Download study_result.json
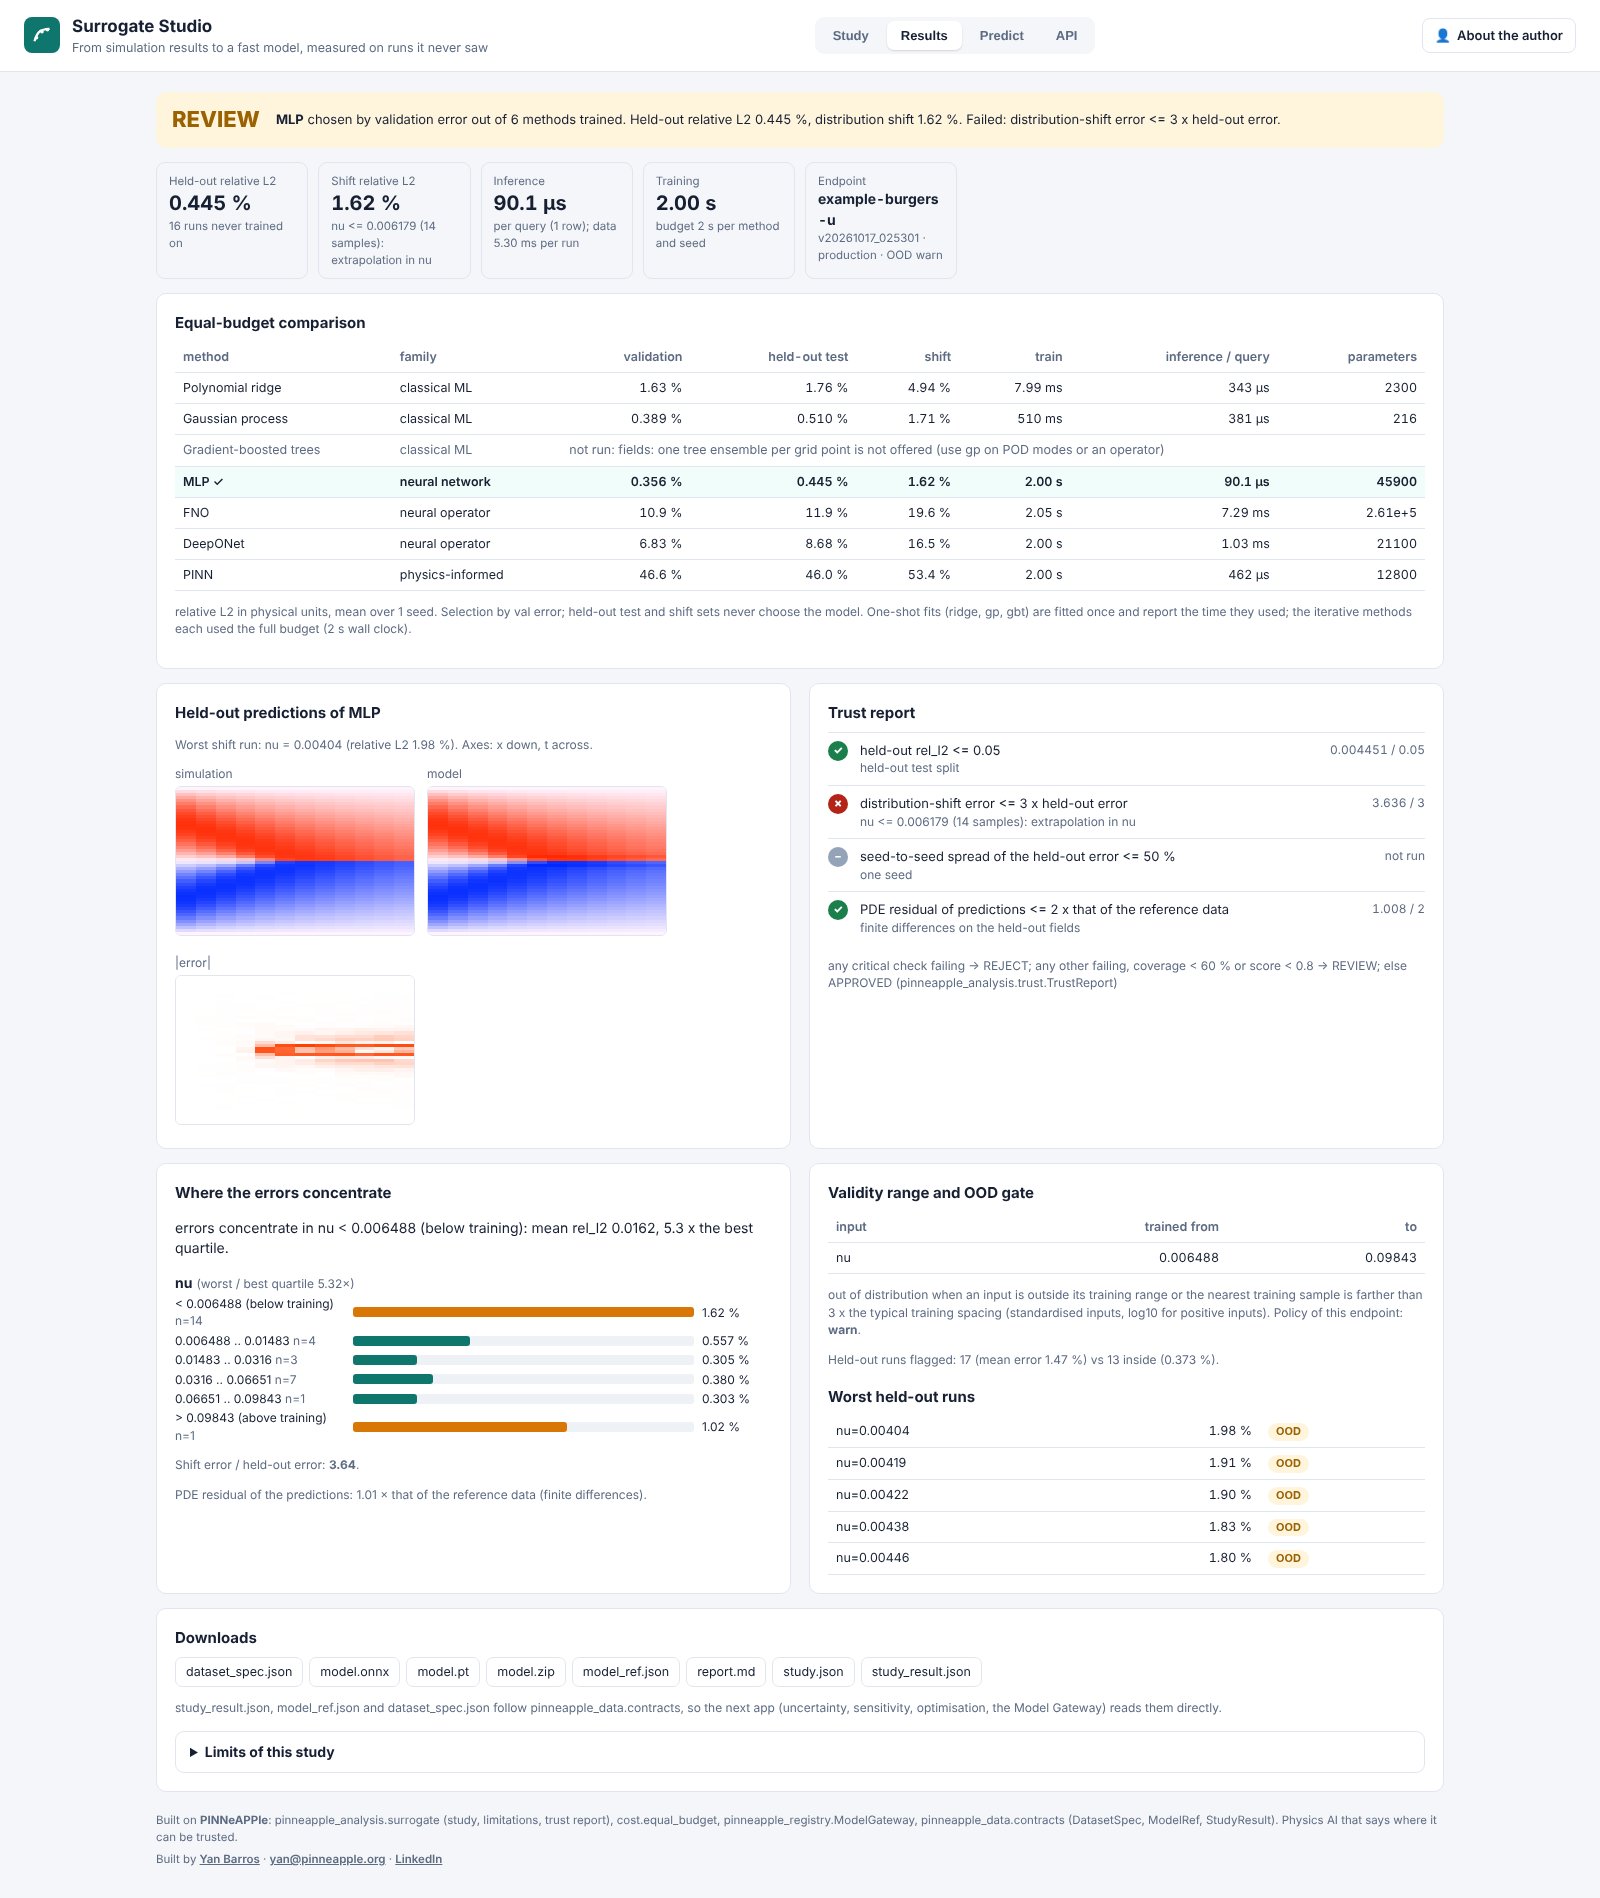 921,1672
